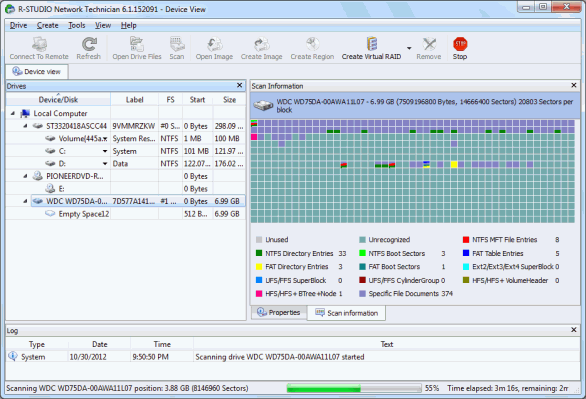Click the Create Image toolbar icon

(x=262, y=44)
